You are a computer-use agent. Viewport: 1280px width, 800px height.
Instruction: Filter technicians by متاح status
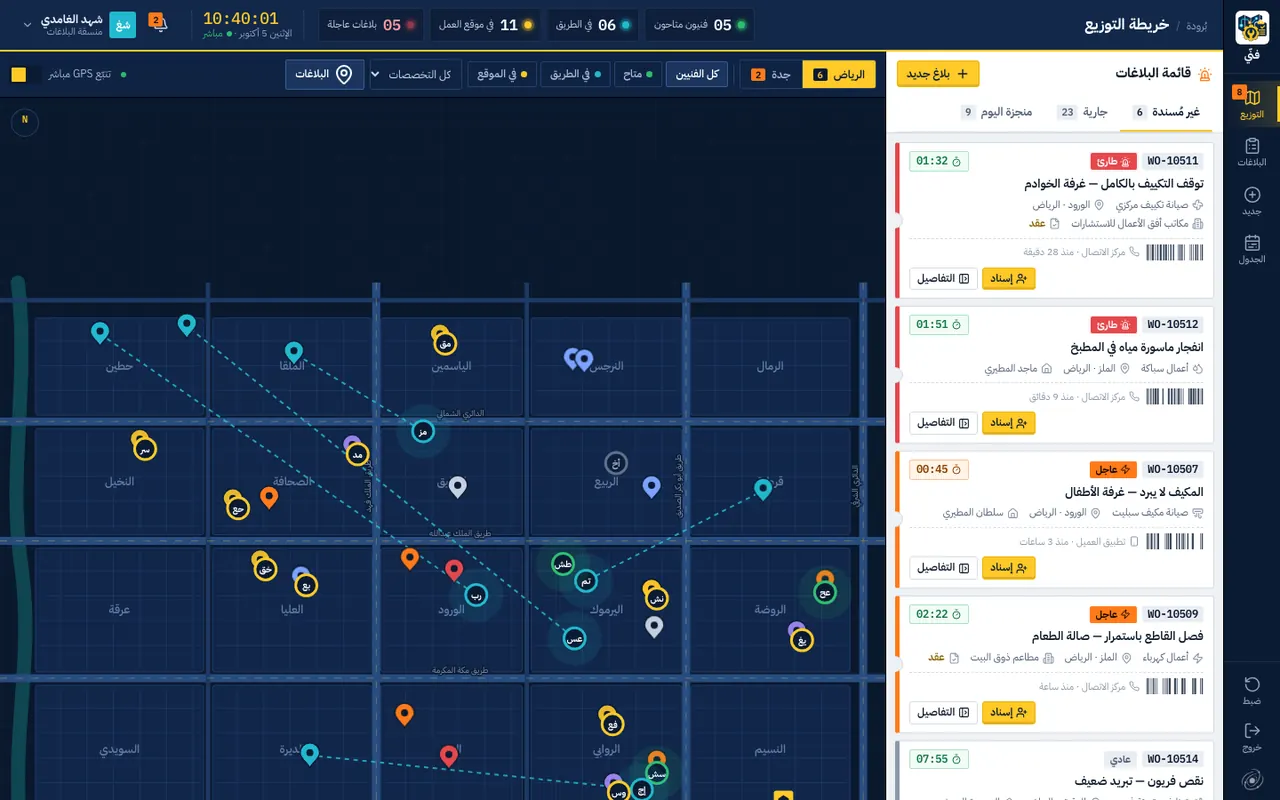tap(637, 74)
